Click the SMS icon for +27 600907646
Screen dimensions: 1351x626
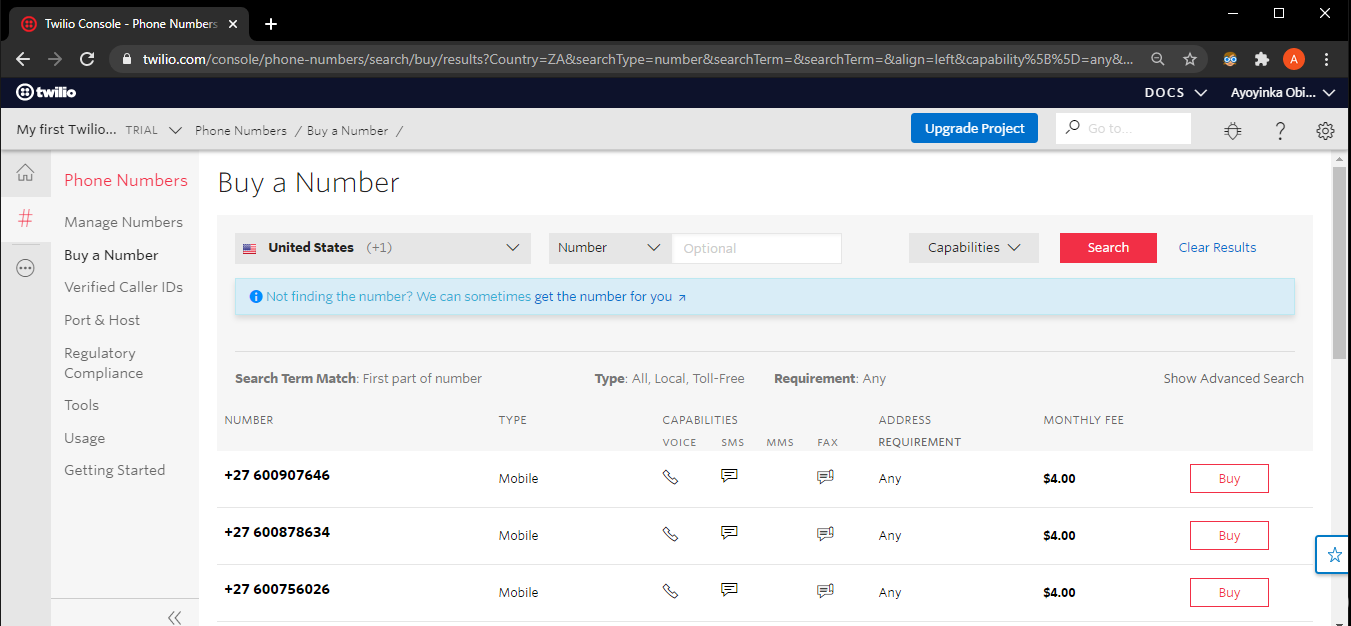click(x=729, y=476)
